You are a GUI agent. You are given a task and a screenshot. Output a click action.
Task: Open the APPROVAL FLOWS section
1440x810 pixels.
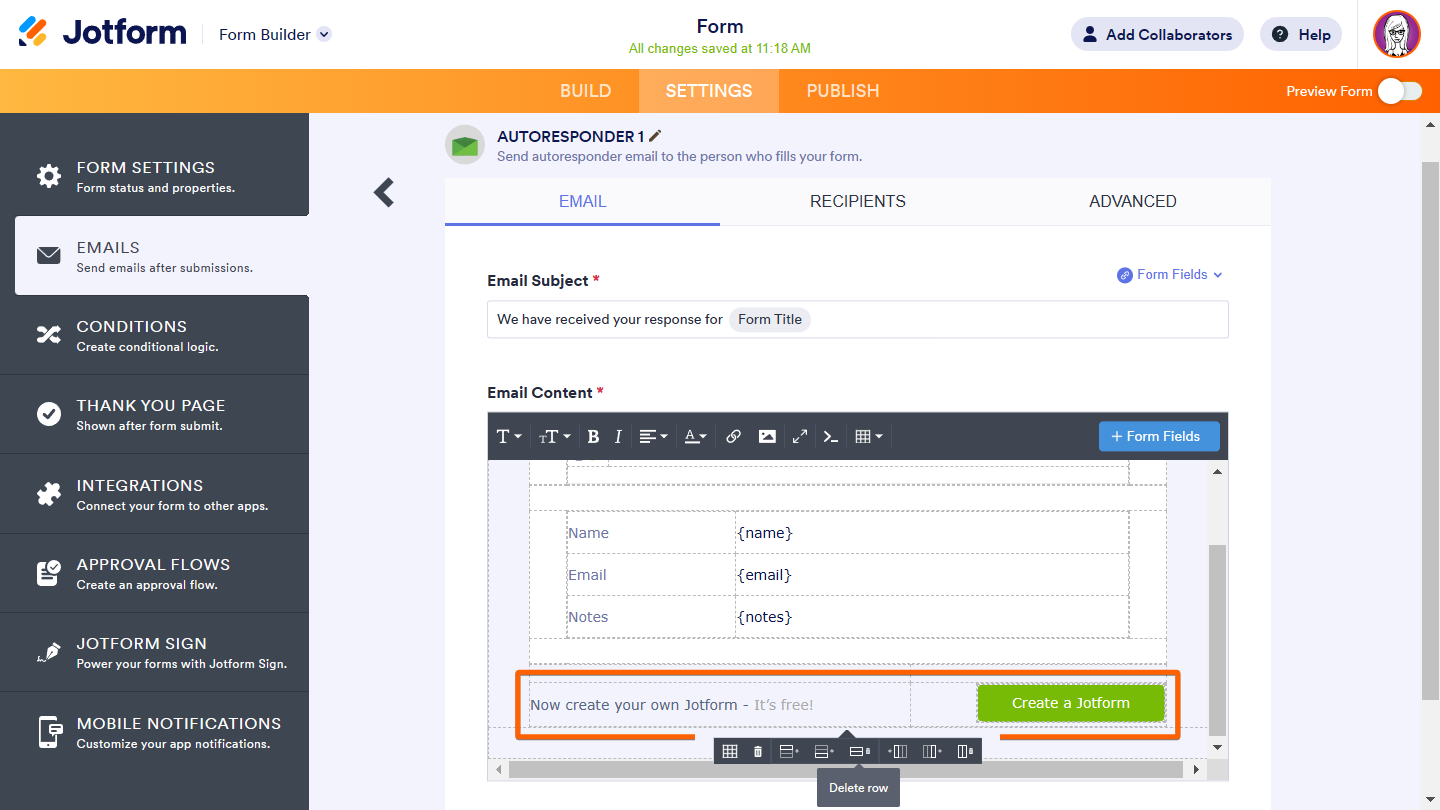pos(155,573)
